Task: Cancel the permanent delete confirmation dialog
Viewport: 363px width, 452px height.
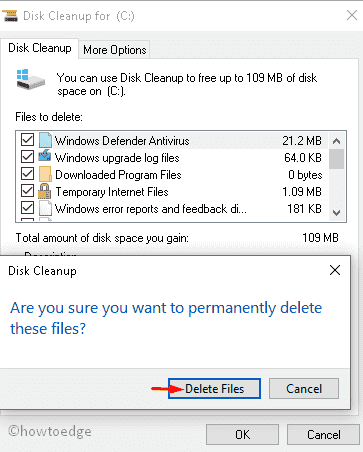Action: click(x=304, y=389)
